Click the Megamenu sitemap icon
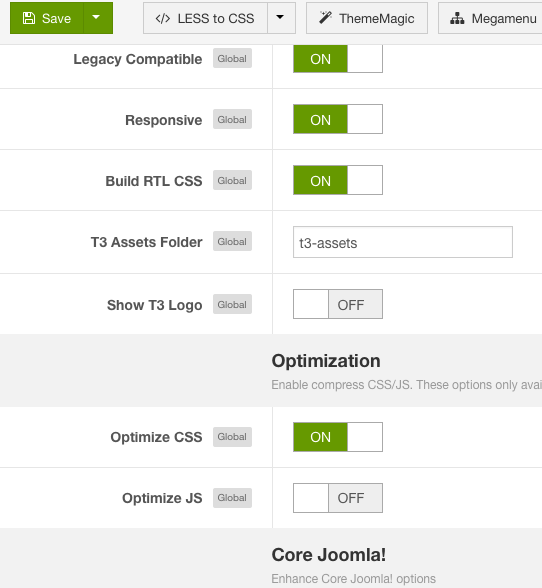 click(x=457, y=18)
